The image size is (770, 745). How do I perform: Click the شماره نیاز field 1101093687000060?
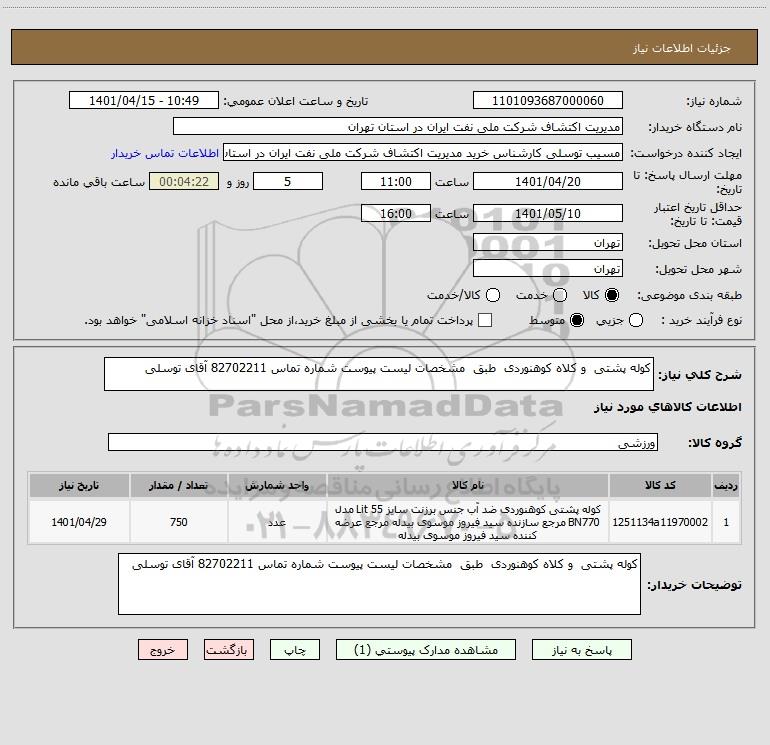pos(548,100)
